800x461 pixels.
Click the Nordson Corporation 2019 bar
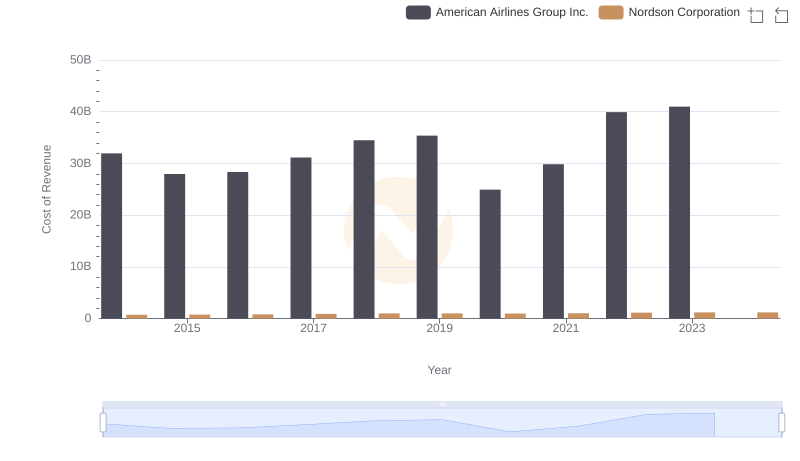[x=452, y=316]
